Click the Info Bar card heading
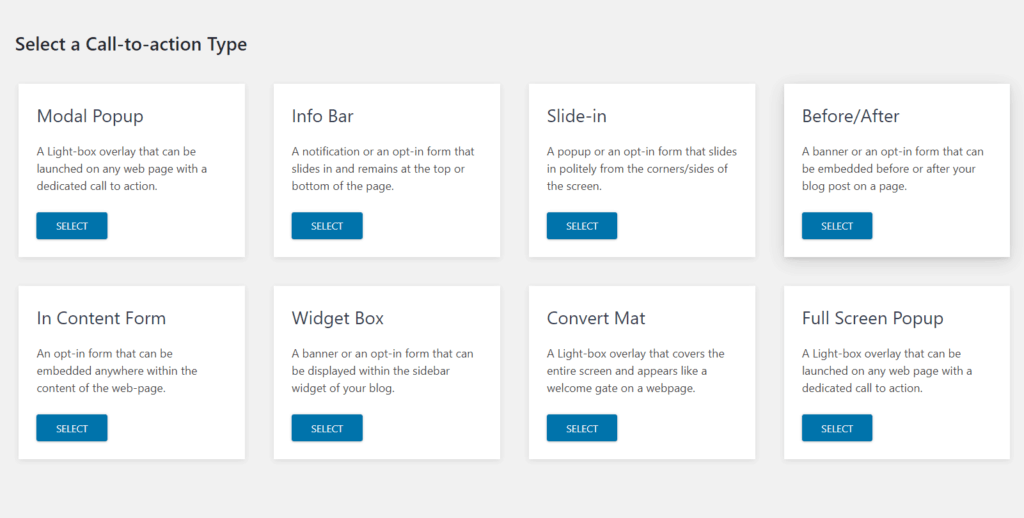Screen dimensions: 1024x518 (323, 116)
